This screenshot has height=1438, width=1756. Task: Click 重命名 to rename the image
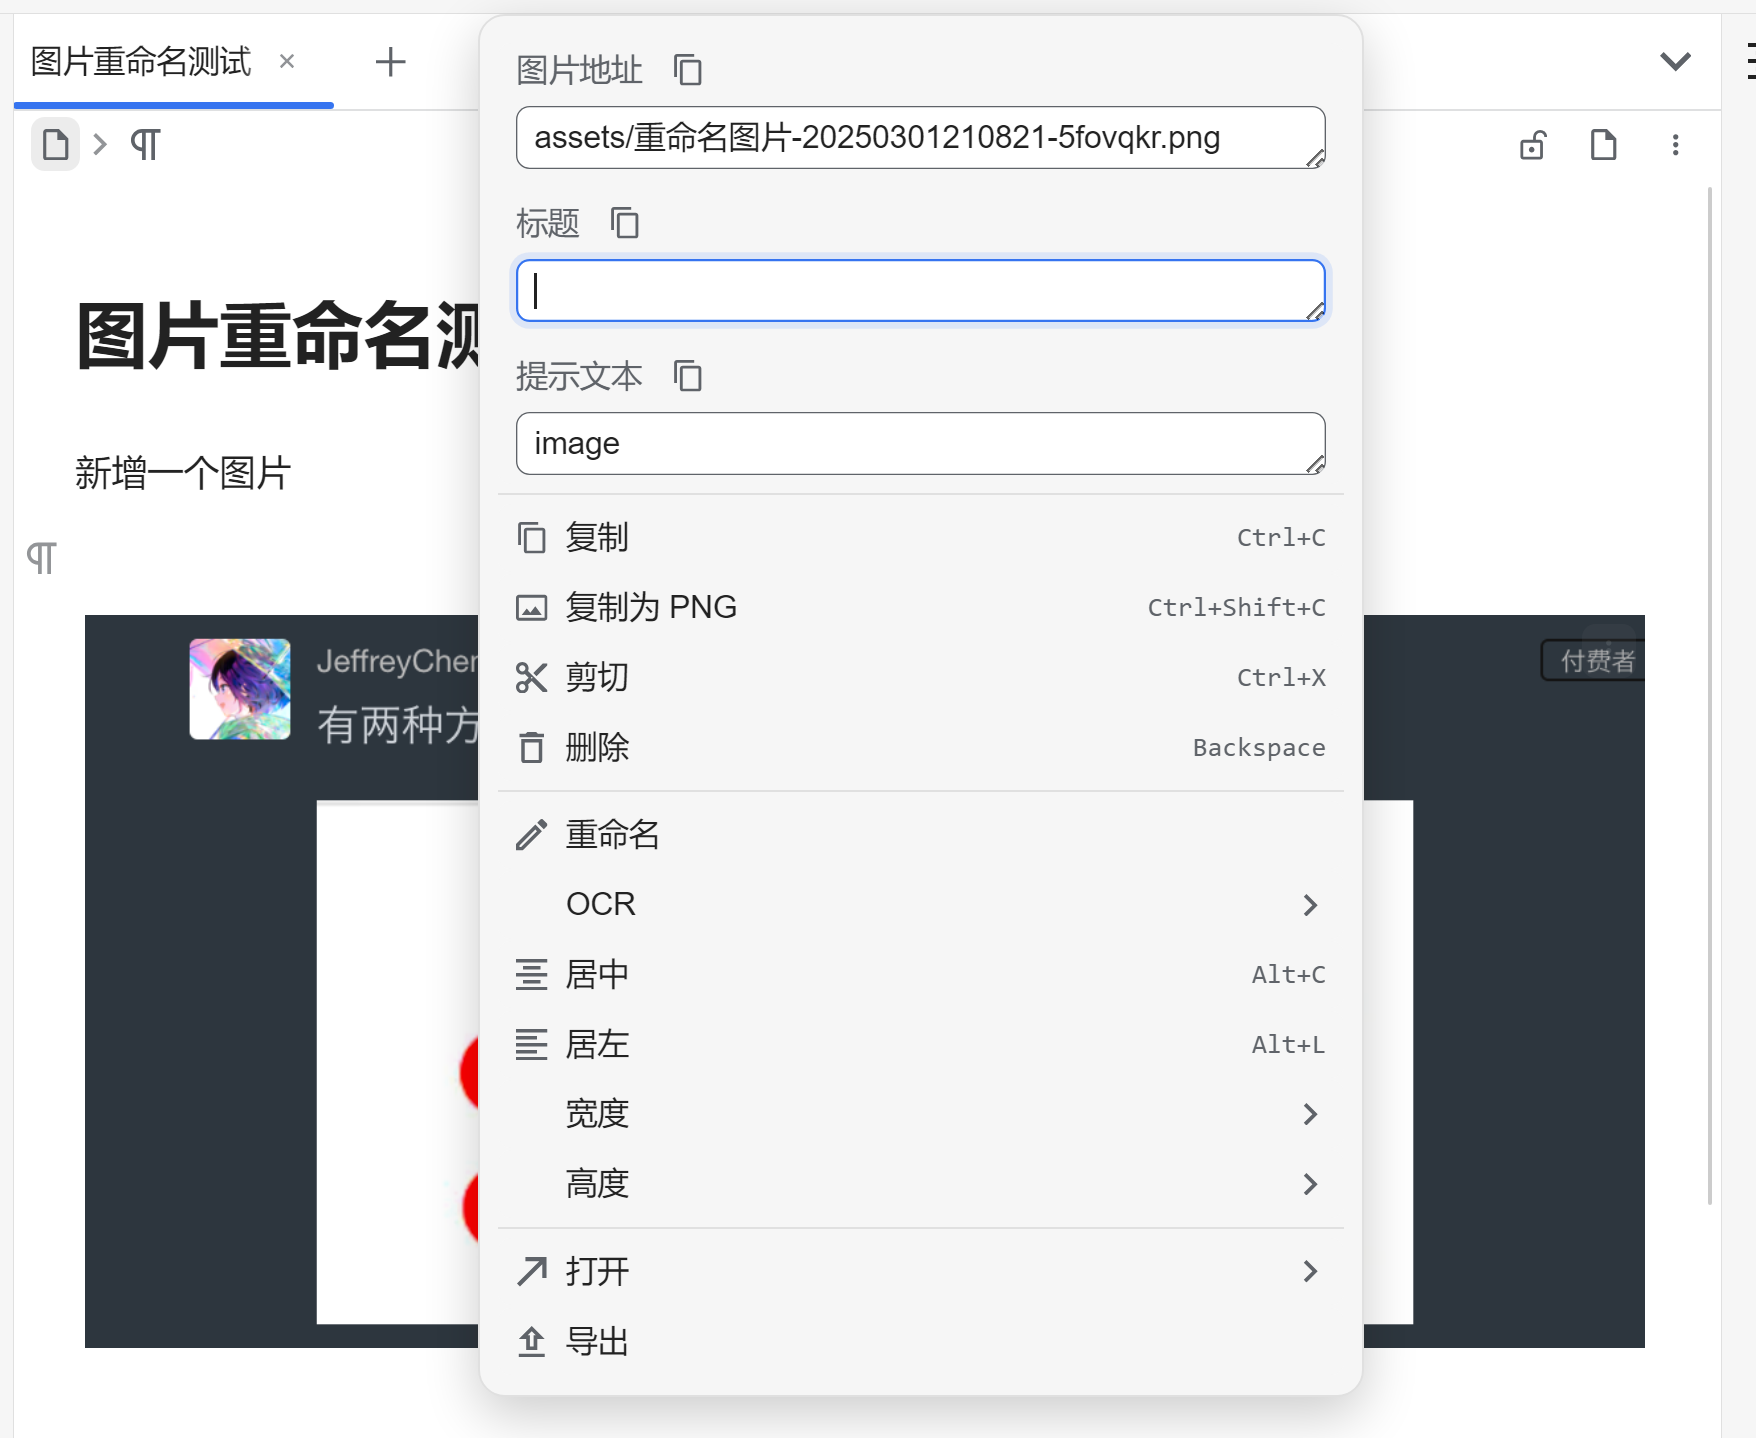(920, 835)
